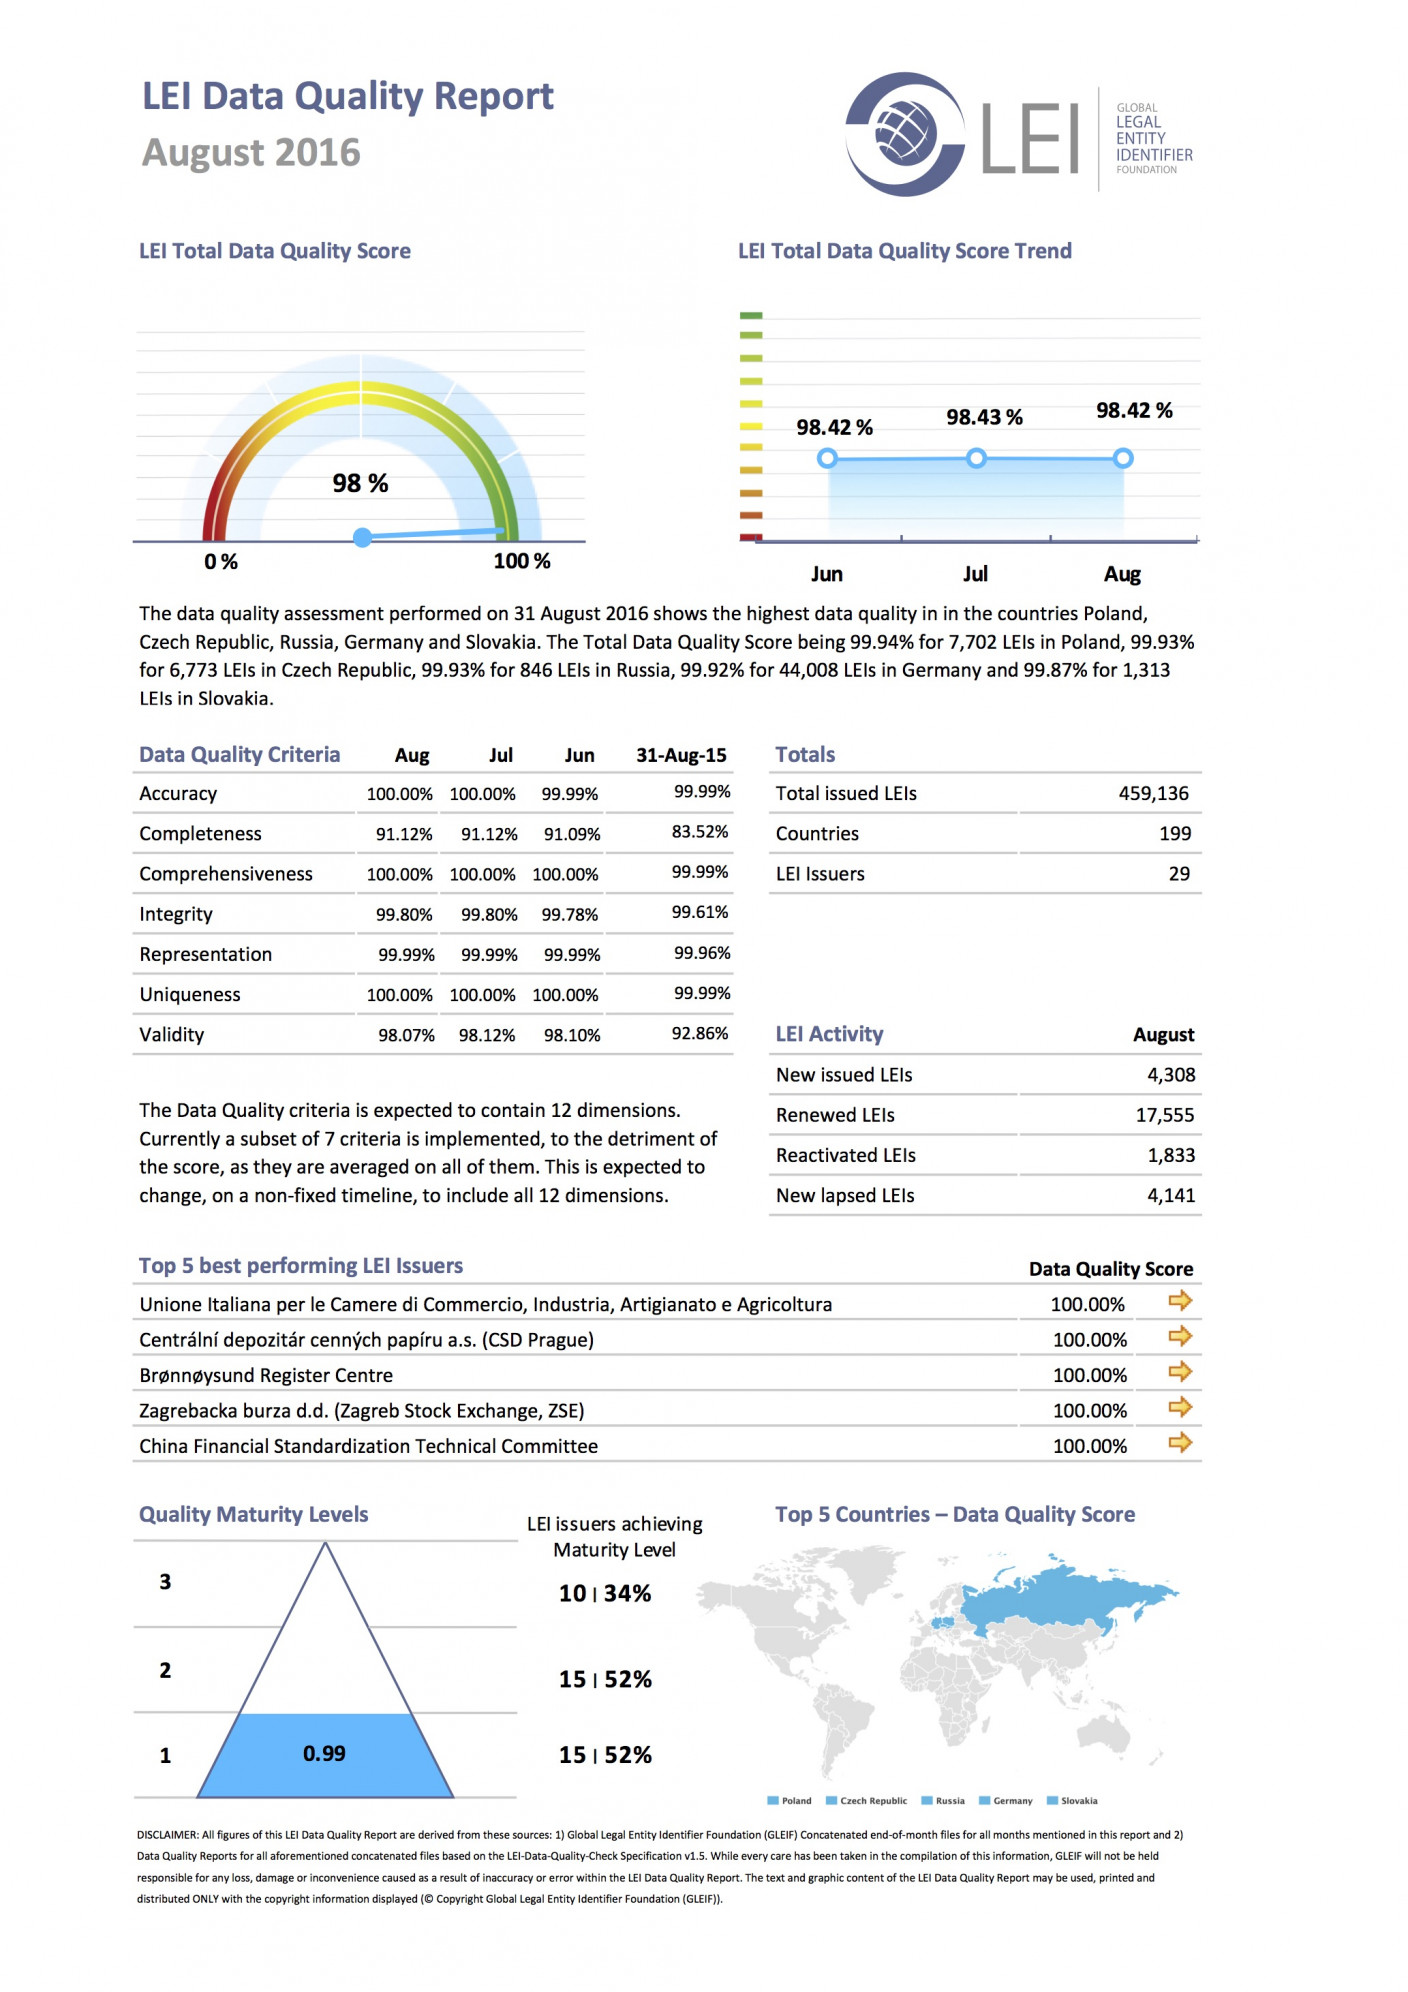Click the 31-Aug-15 column header
1408x1992 pixels.
coord(682,755)
